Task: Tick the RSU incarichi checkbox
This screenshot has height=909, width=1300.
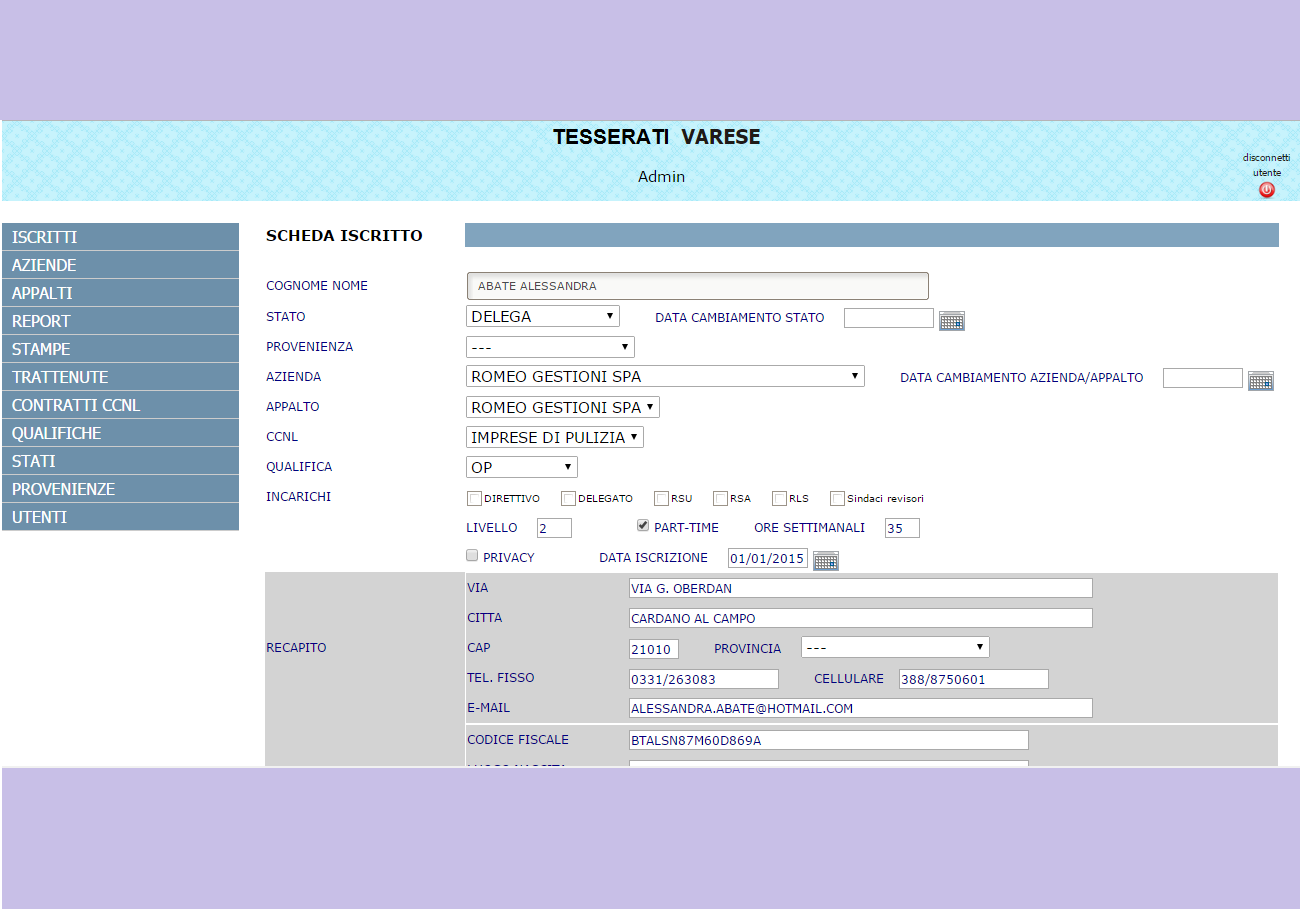Action: (661, 498)
